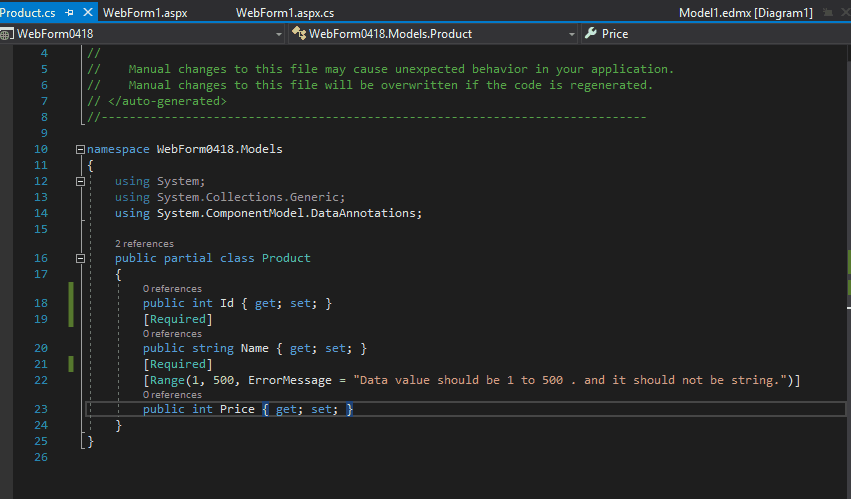
Task: Open '0 references' above the Price property
Action: (172, 395)
